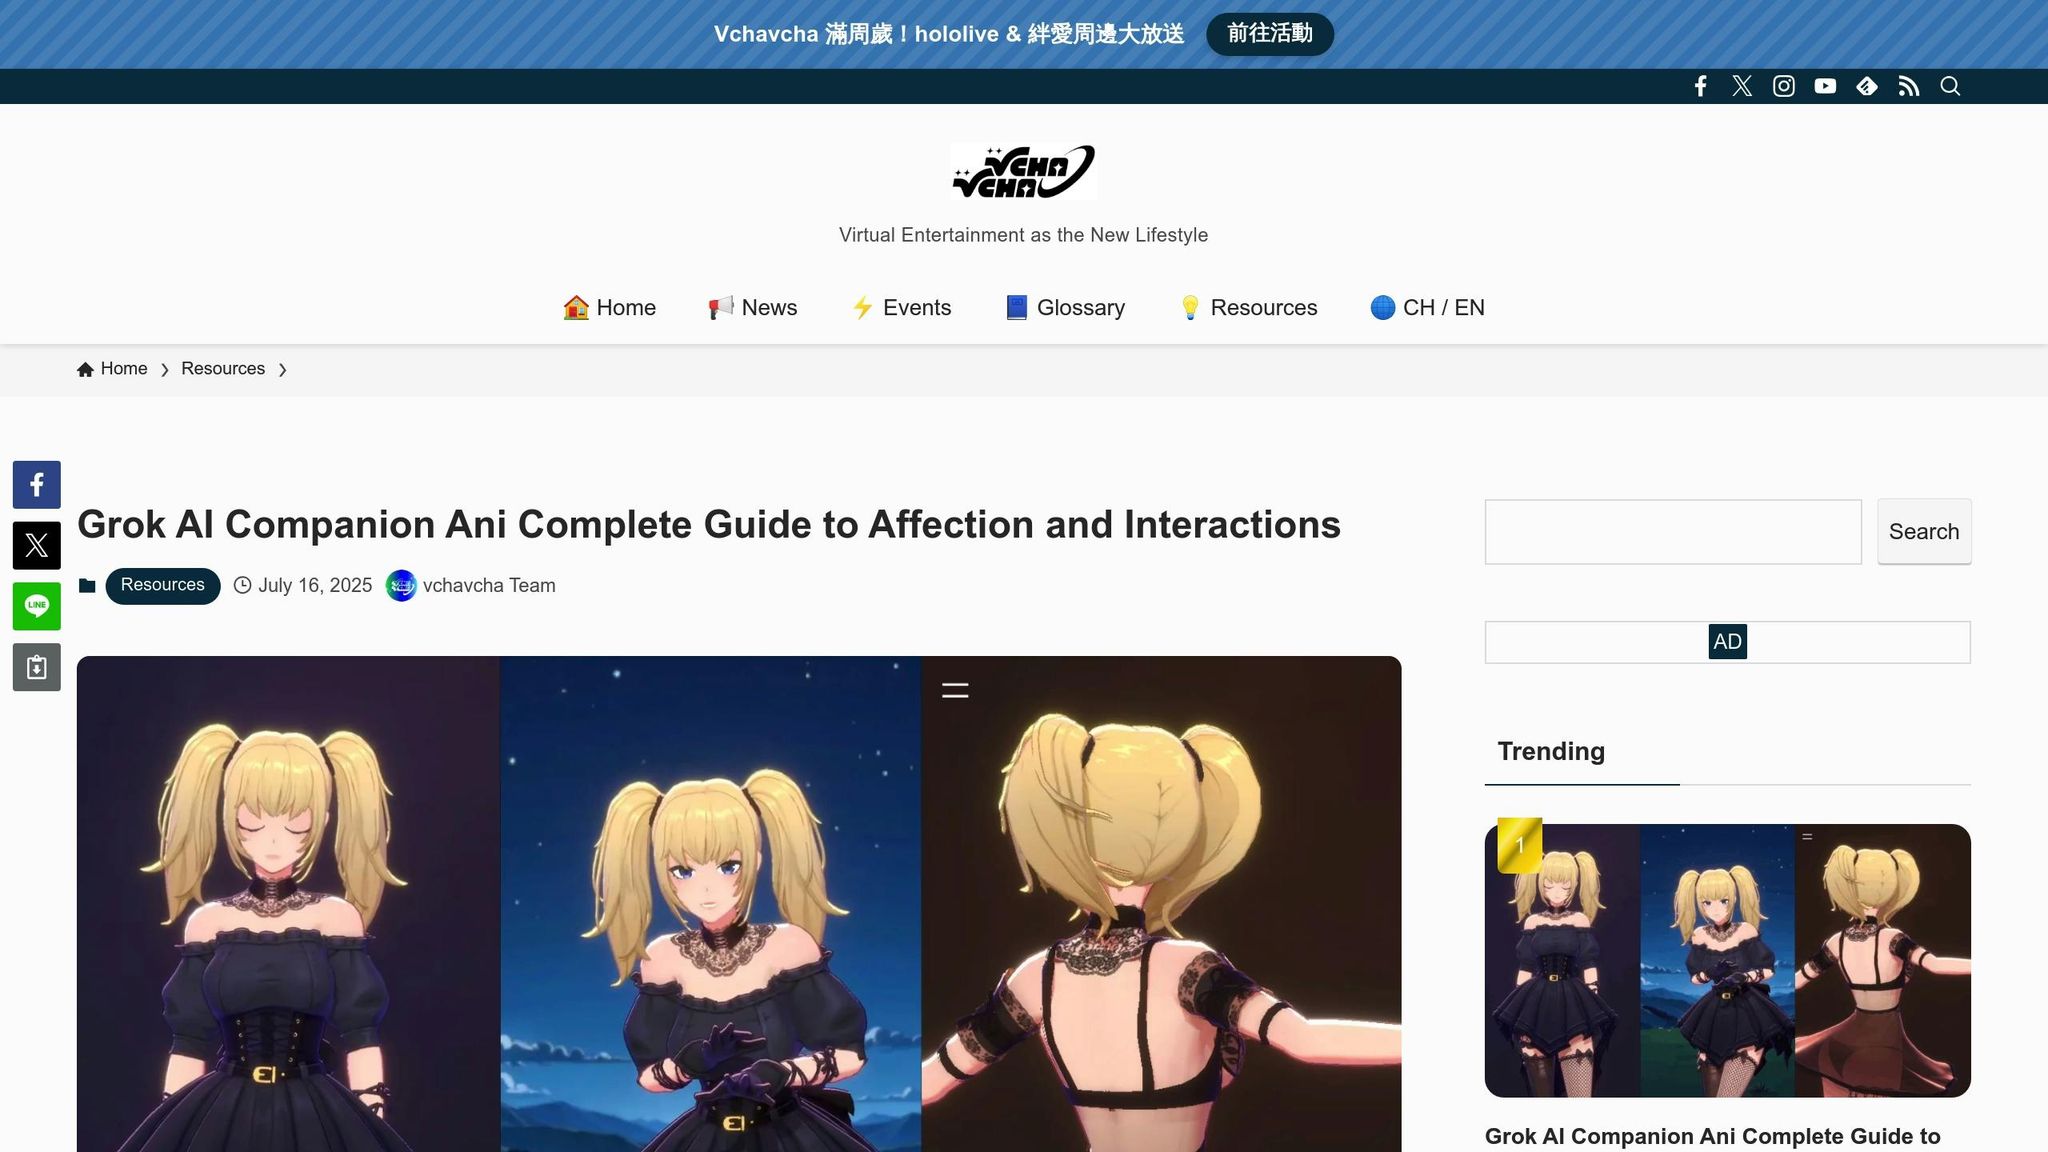
Task: Open the X (Twitter) icon in header
Action: (1742, 86)
